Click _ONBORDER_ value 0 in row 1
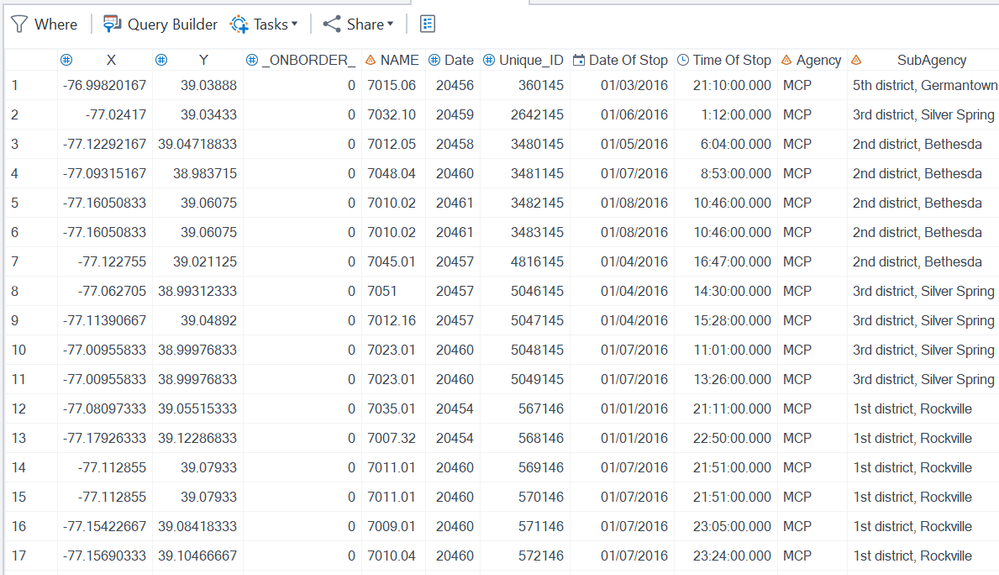 (351, 85)
